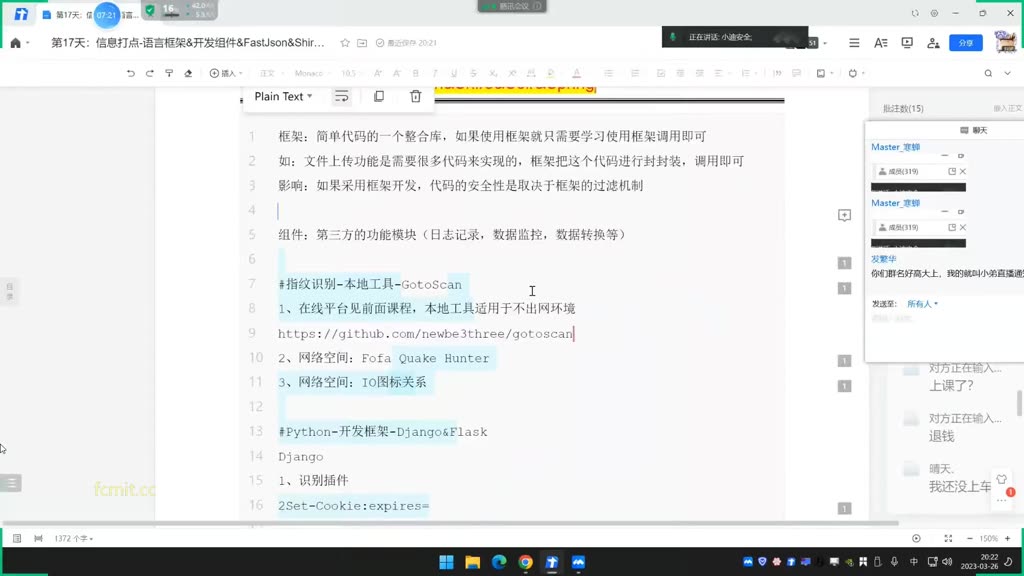Toggle italic formatting
Screen dimensions: 1024x576
[x=434, y=73]
